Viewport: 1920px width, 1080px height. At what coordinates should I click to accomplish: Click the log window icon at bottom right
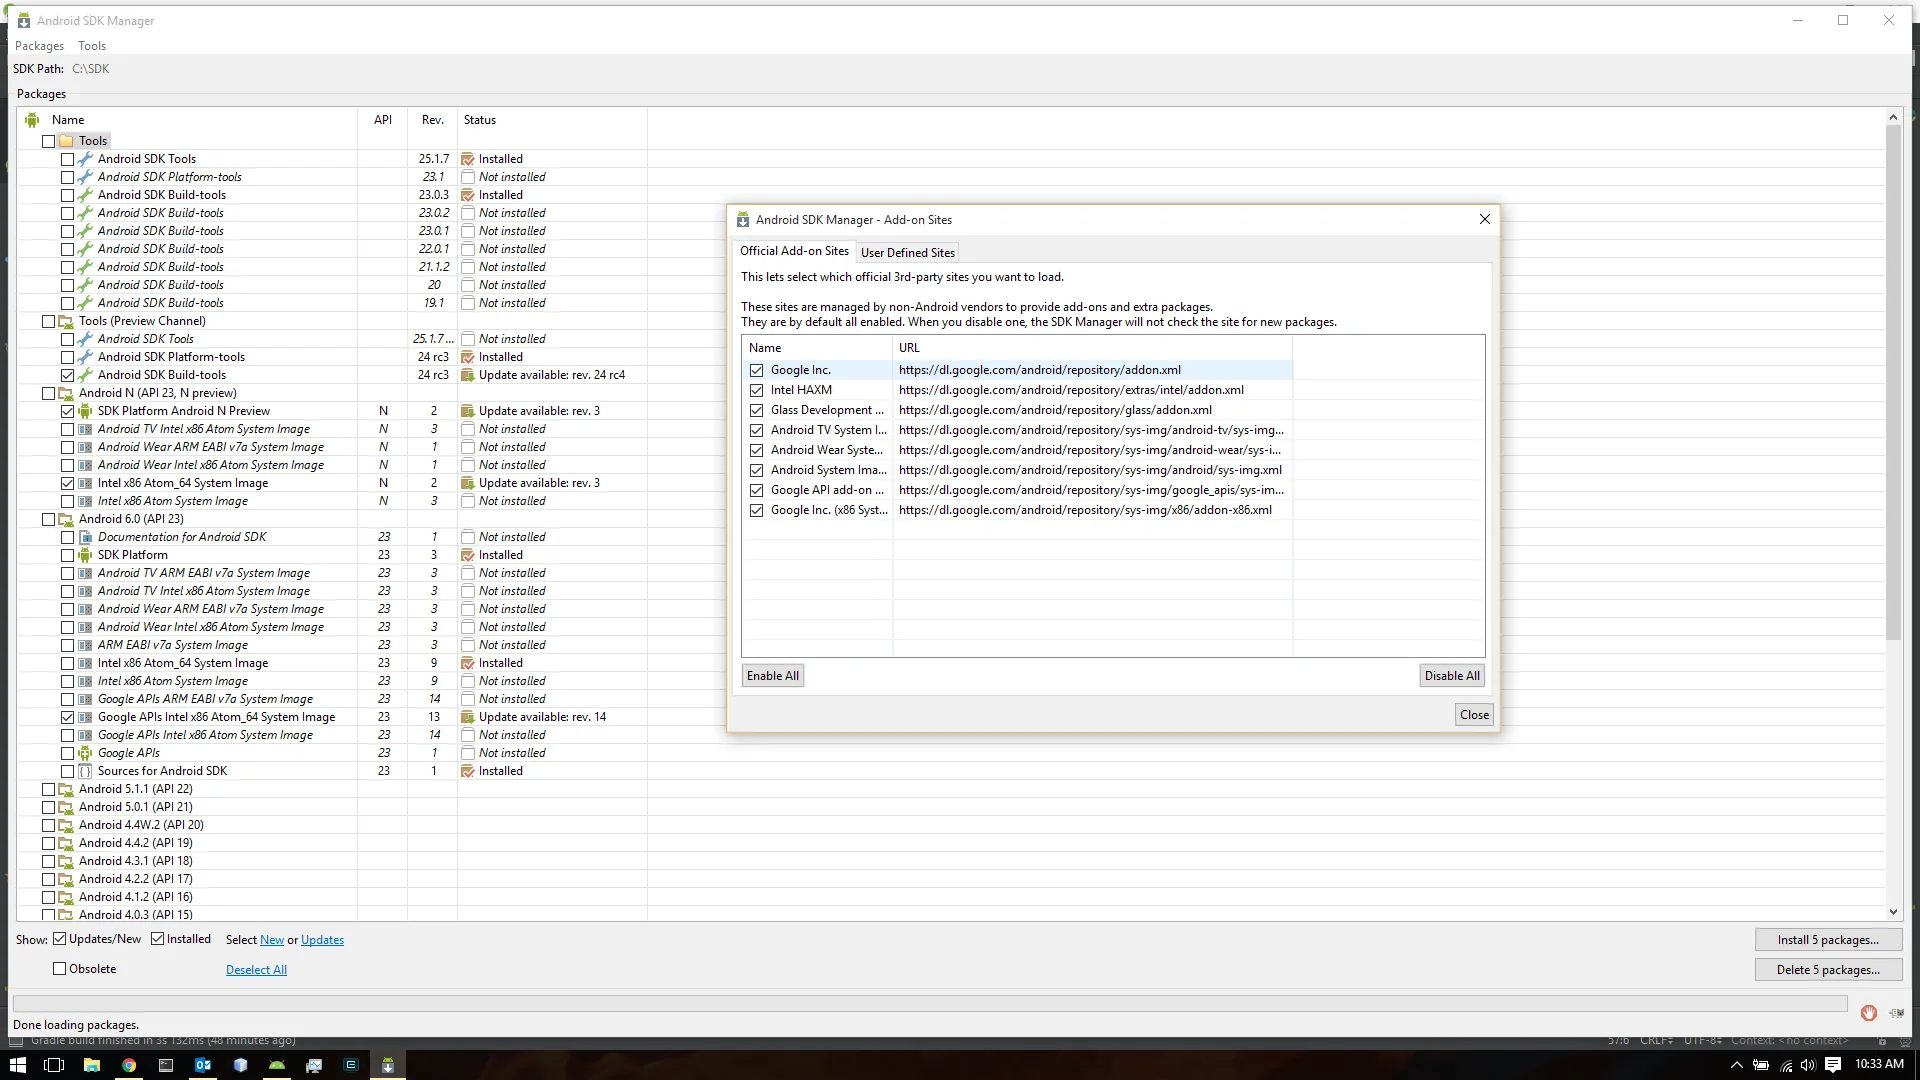(x=1896, y=1013)
